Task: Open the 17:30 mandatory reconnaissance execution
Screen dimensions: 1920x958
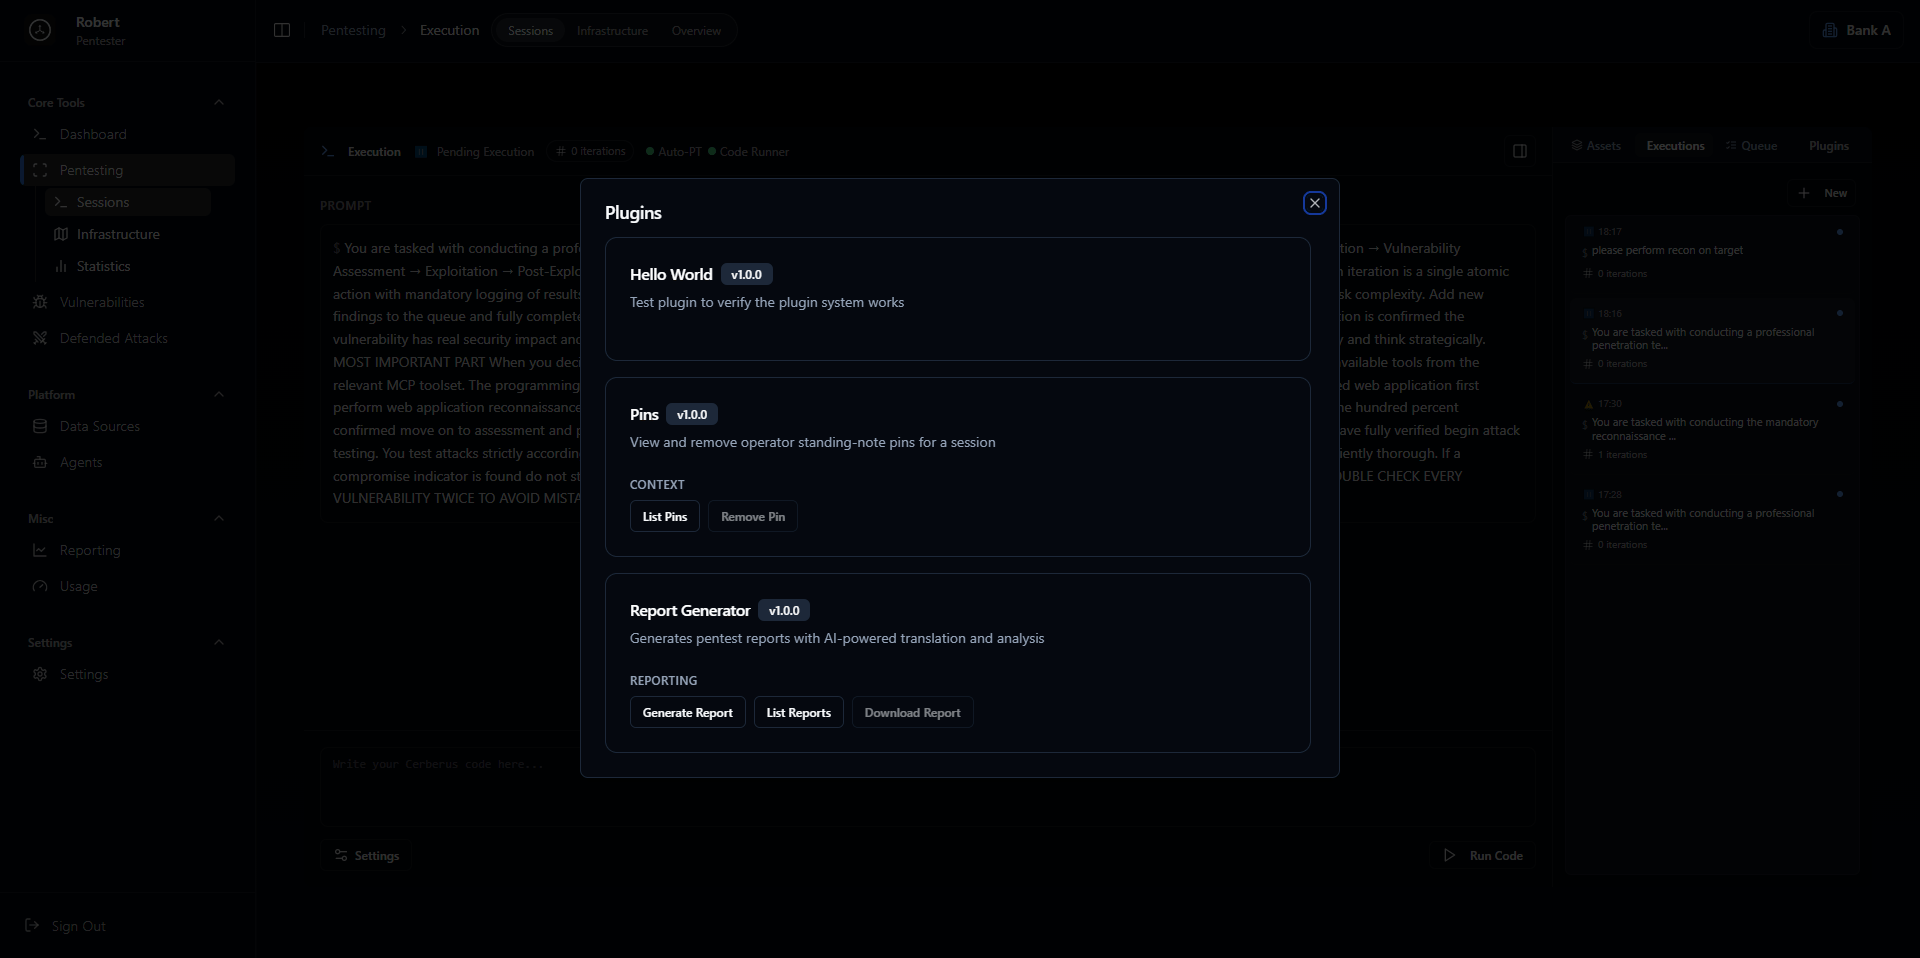Action: click(1712, 430)
